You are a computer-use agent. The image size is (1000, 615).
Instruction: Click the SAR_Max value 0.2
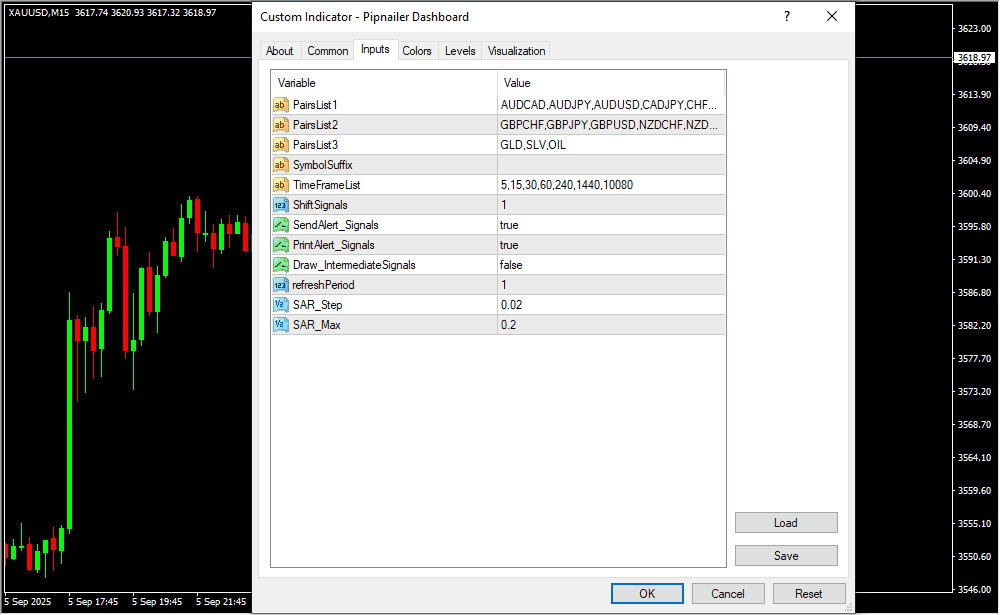click(x=509, y=325)
